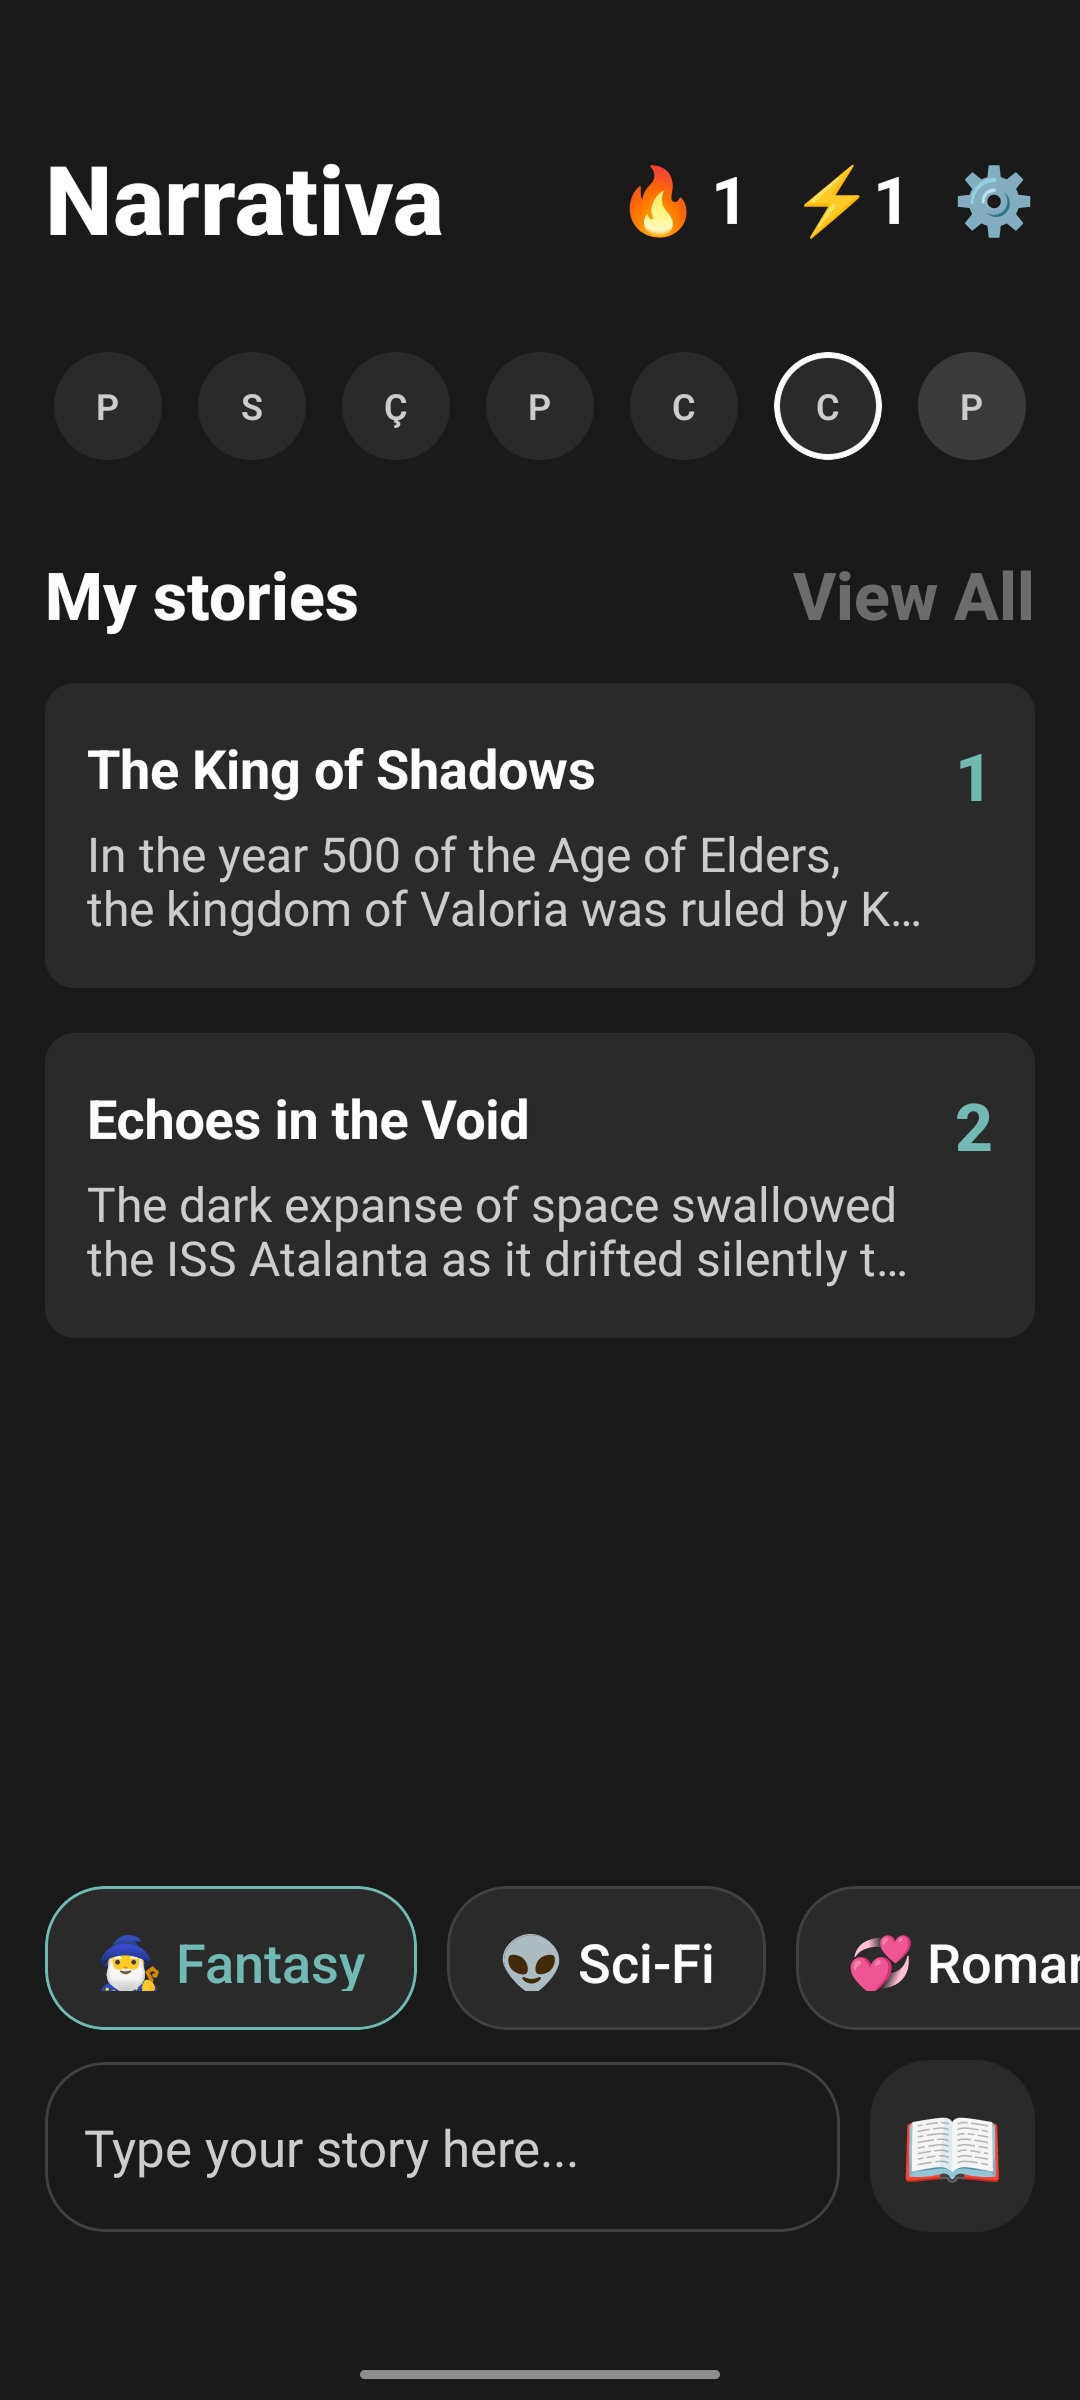1080x2400 pixels.
Task: Open The King of Shadows story
Action: tap(540, 835)
